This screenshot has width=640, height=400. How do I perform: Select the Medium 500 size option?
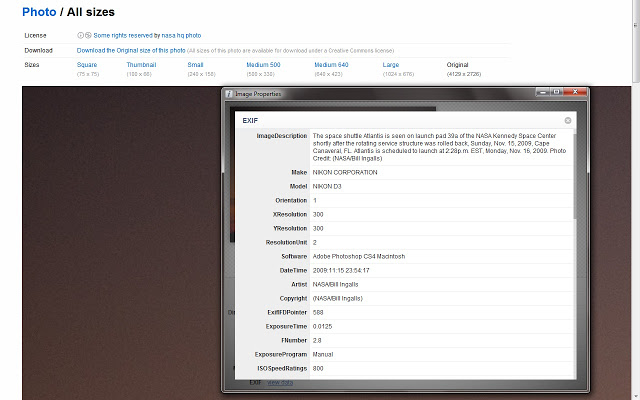[263, 65]
